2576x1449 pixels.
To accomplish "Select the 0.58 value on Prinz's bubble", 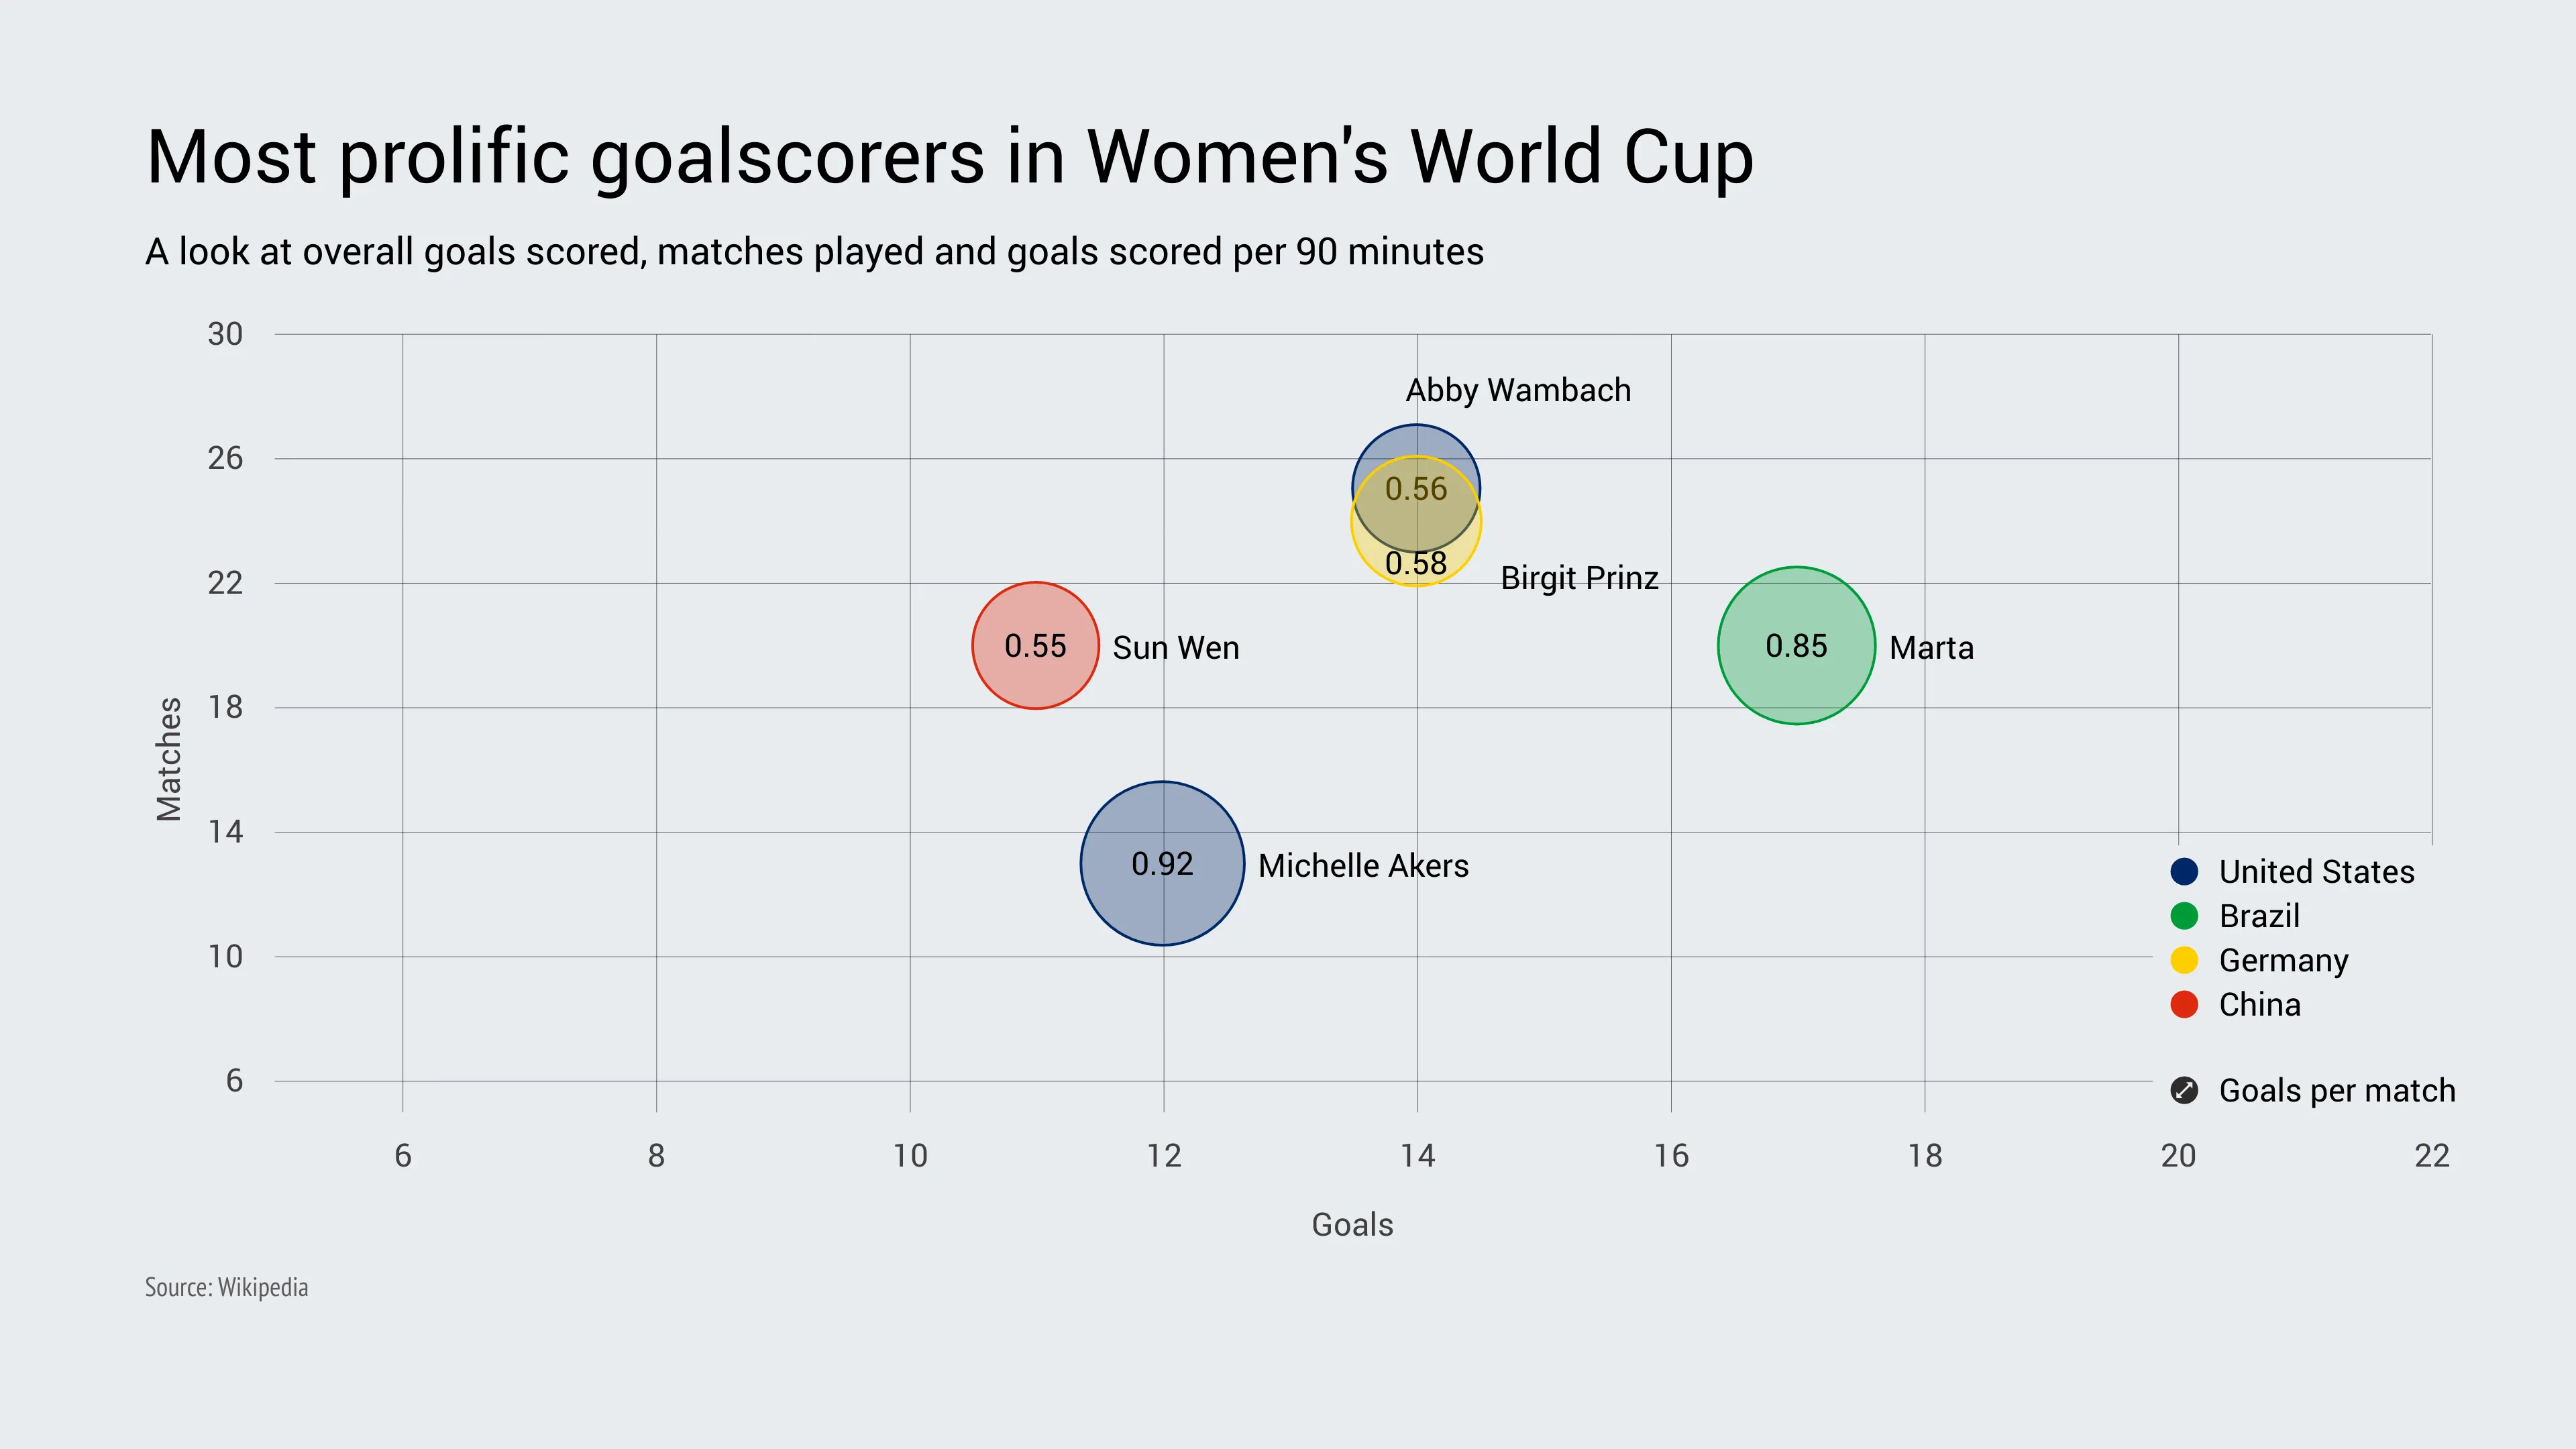I will tap(1416, 564).
